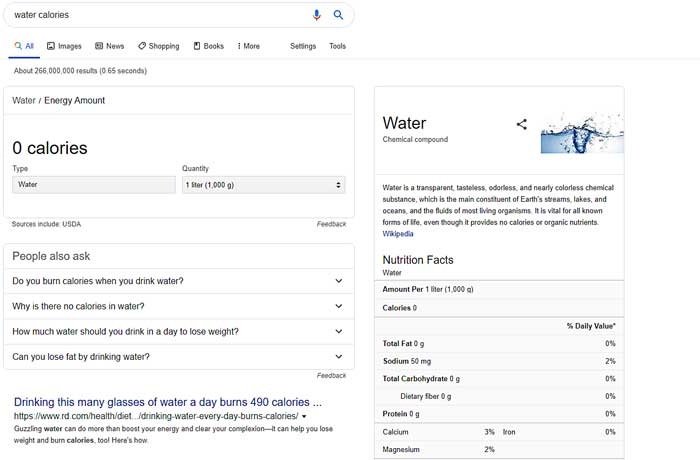This screenshot has height=460, width=700.
Task: Open the Images search tab
Action: click(x=64, y=46)
